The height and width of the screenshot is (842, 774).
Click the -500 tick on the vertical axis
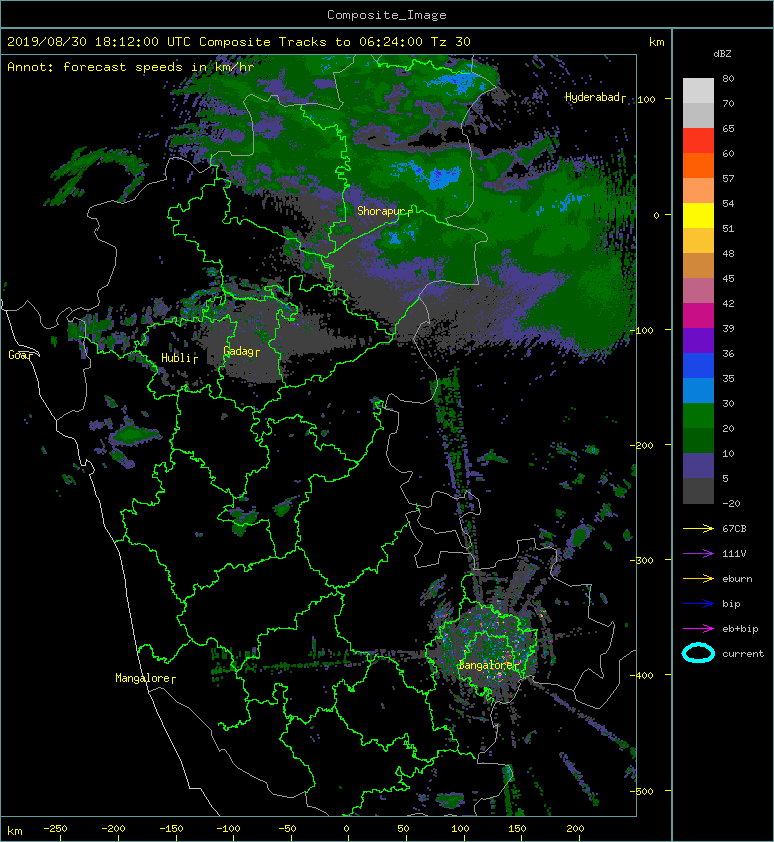(642, 792)
